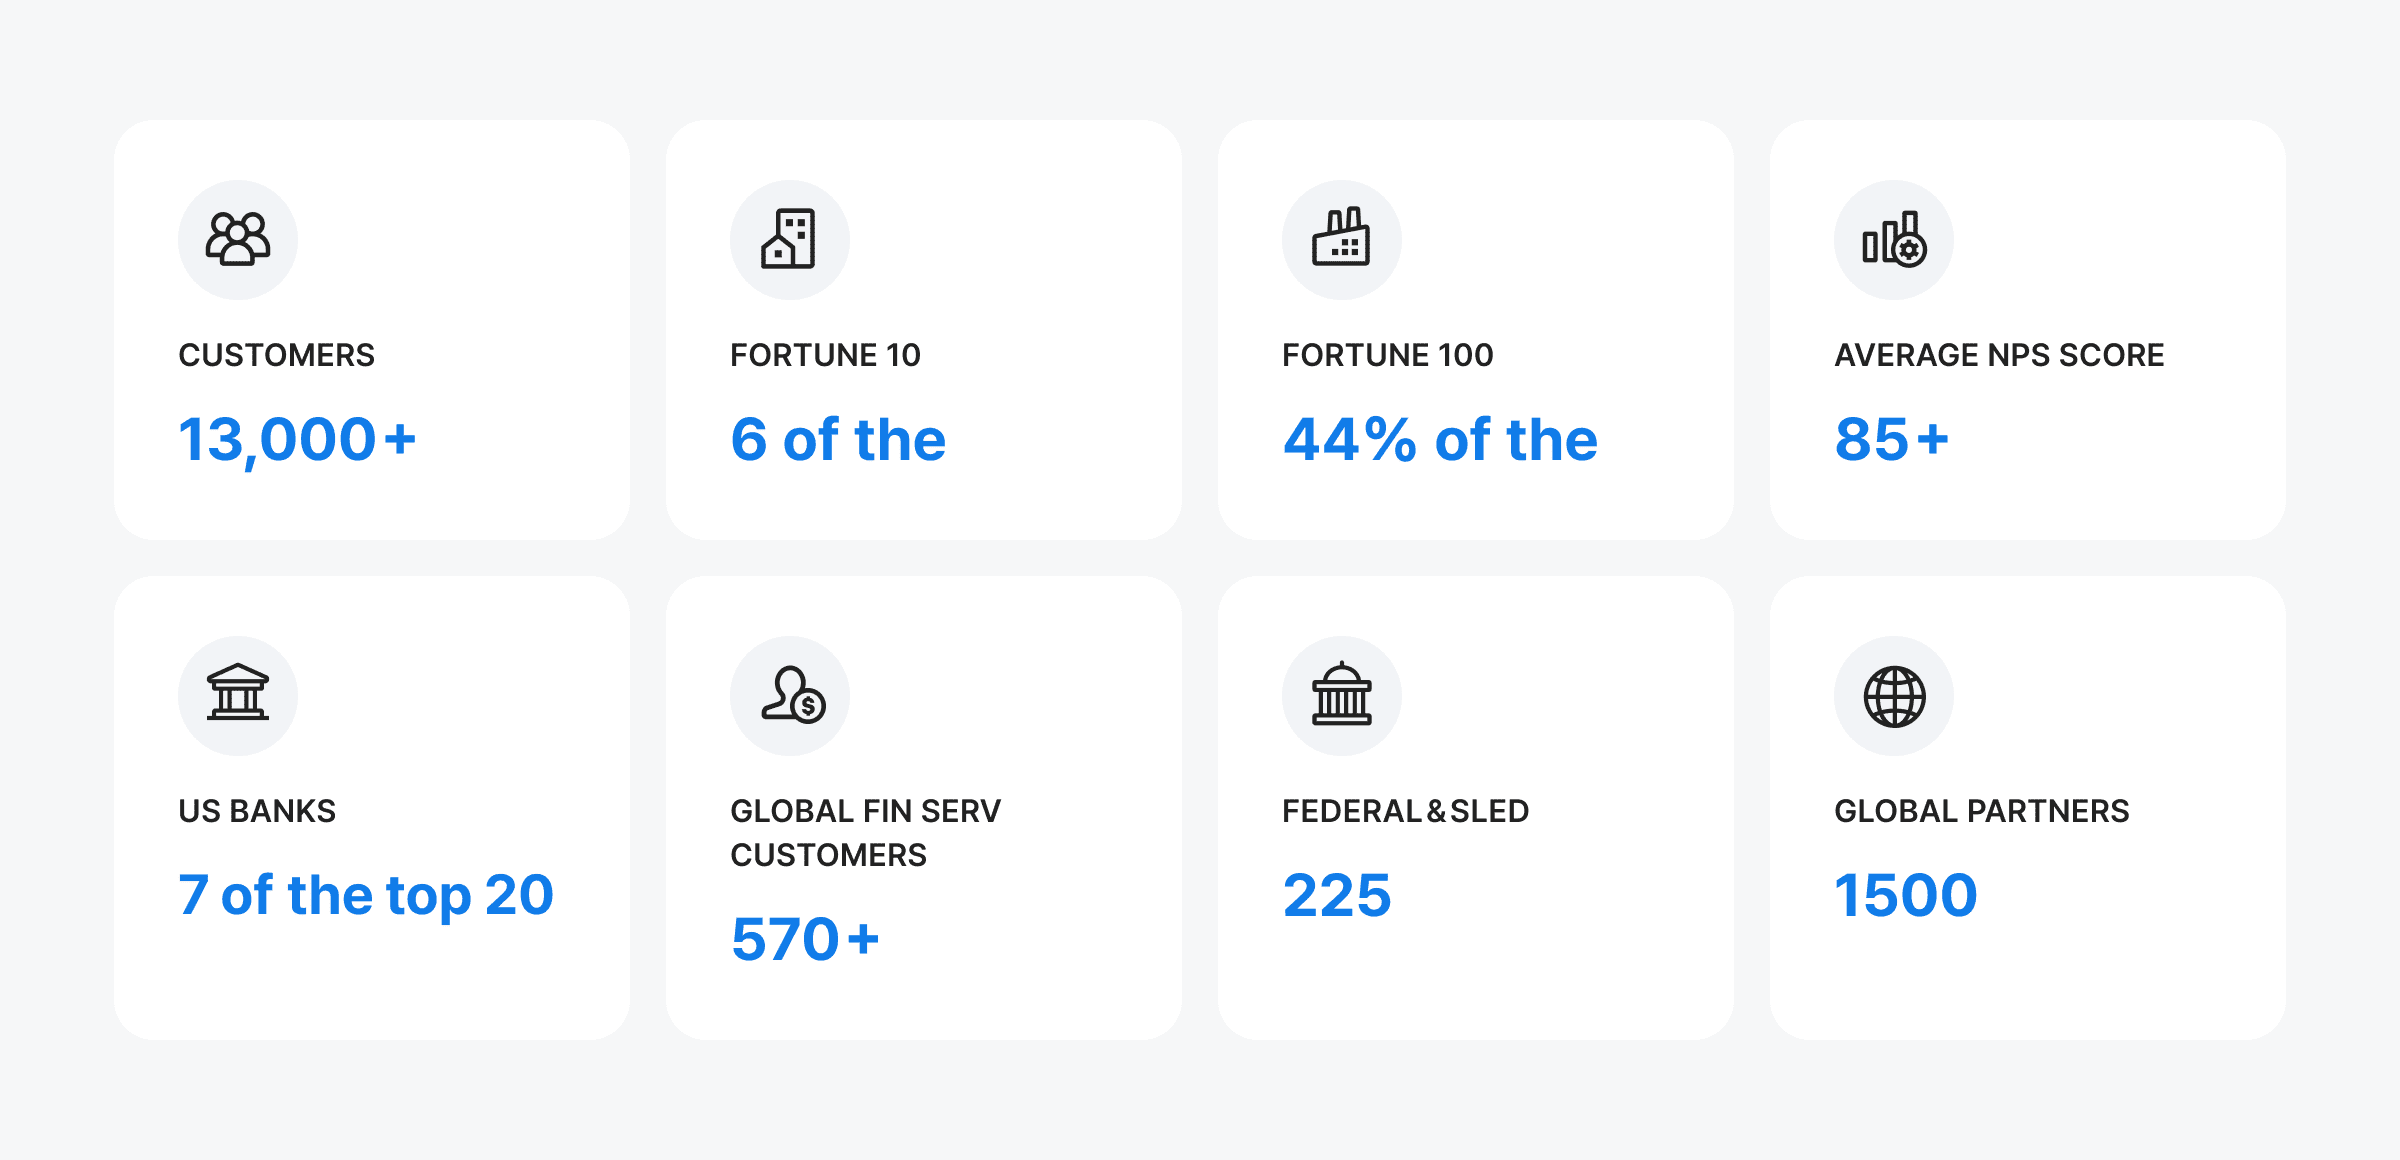This screenshot has height=1160, width=2400.
Task: Select the 570+ figure
Action: (x=805, y=940)
